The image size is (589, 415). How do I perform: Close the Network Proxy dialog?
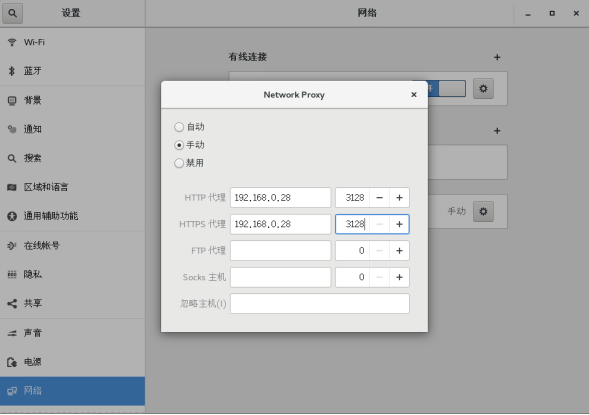point(414,95)
